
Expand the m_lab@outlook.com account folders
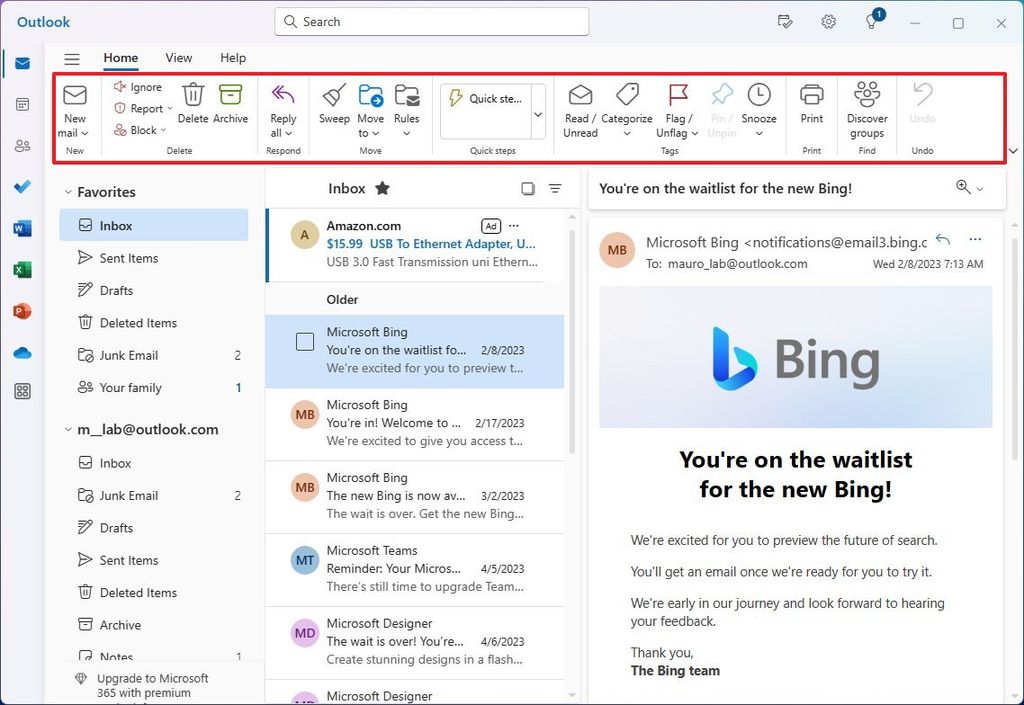(x=67, y=429)
